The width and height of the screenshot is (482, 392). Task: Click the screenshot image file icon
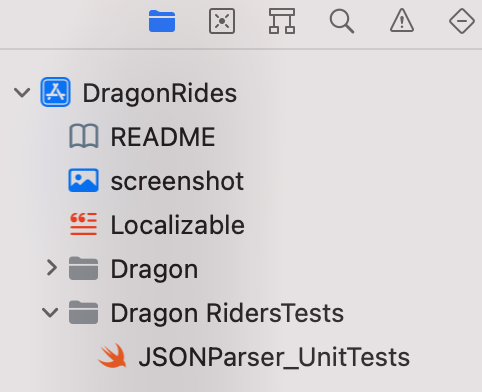pos(83,180)
